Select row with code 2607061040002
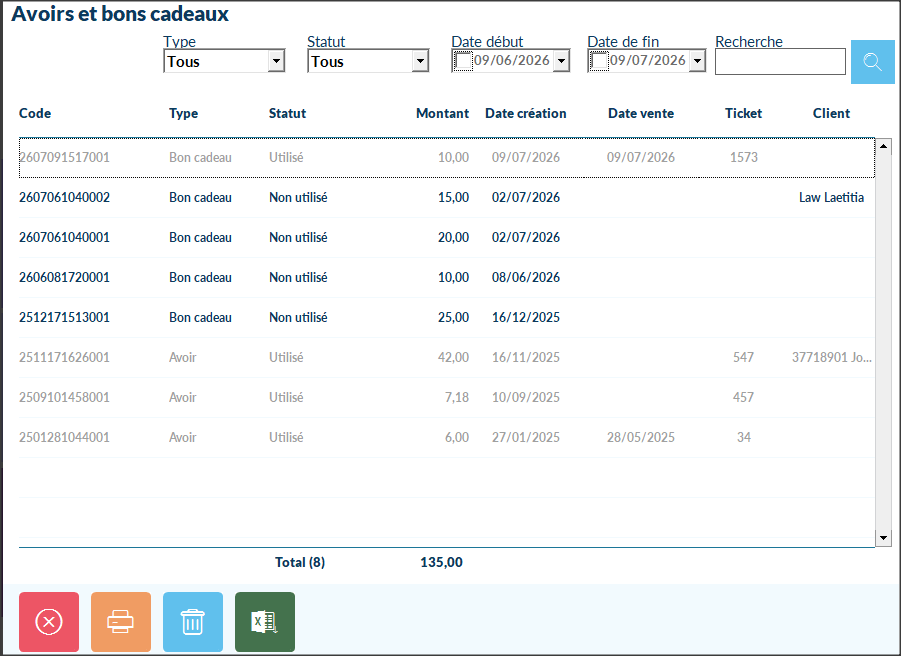Screen dimensions: 901x656 click(x=446, y=198)
